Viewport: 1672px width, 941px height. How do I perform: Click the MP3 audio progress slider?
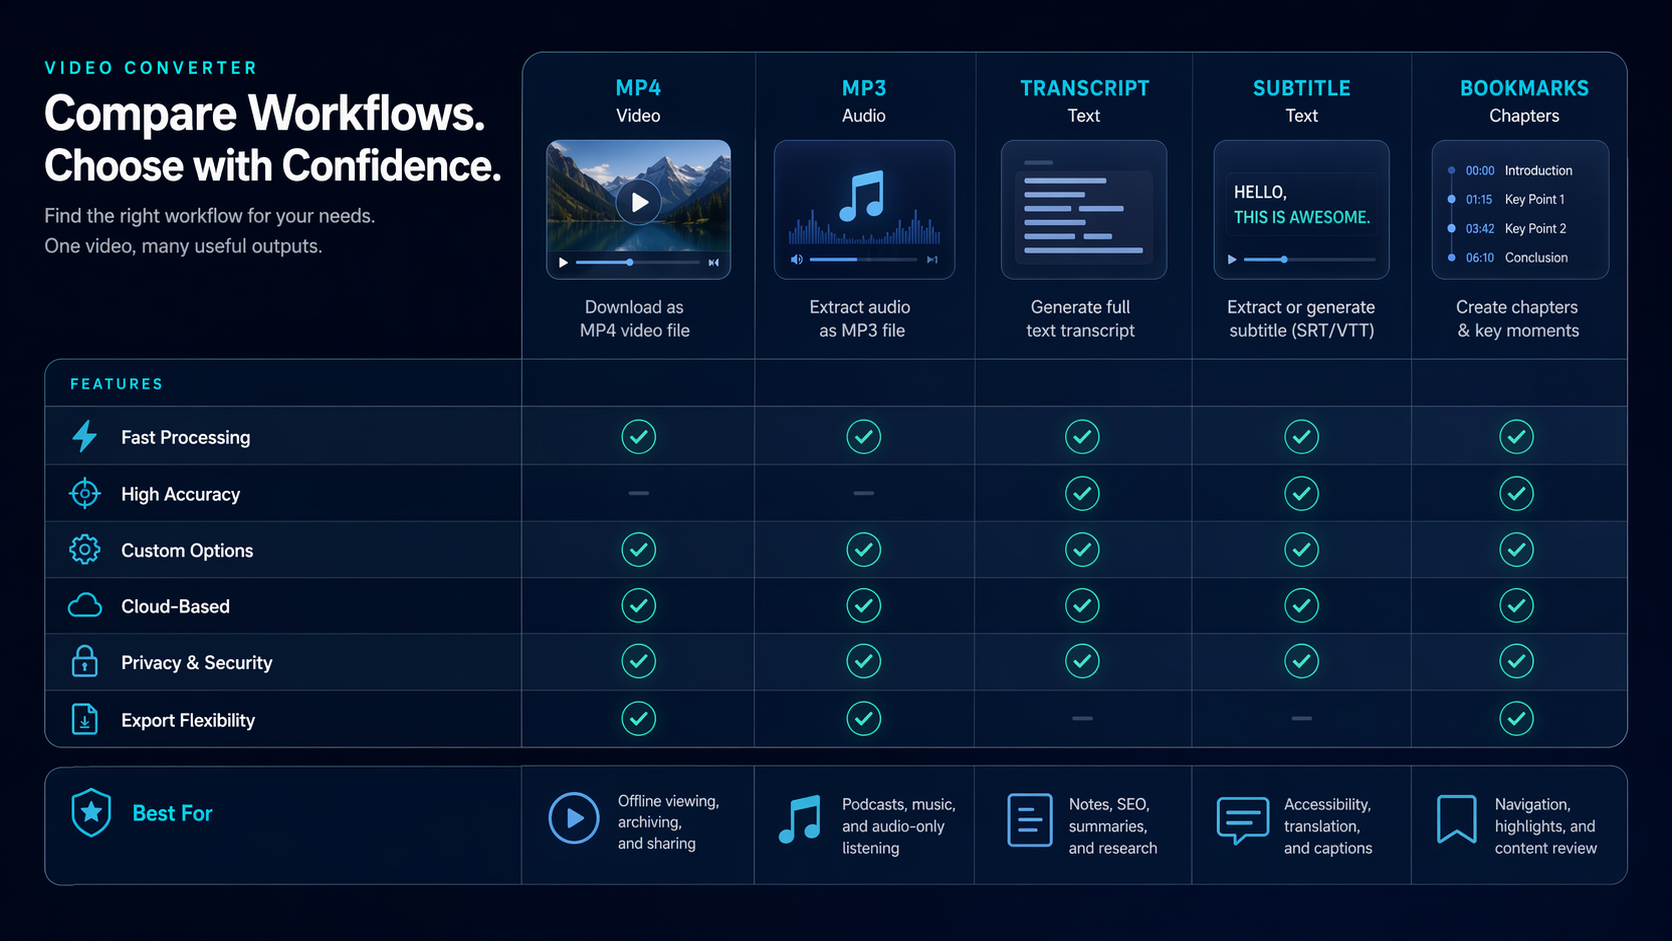tap(863, 260)
